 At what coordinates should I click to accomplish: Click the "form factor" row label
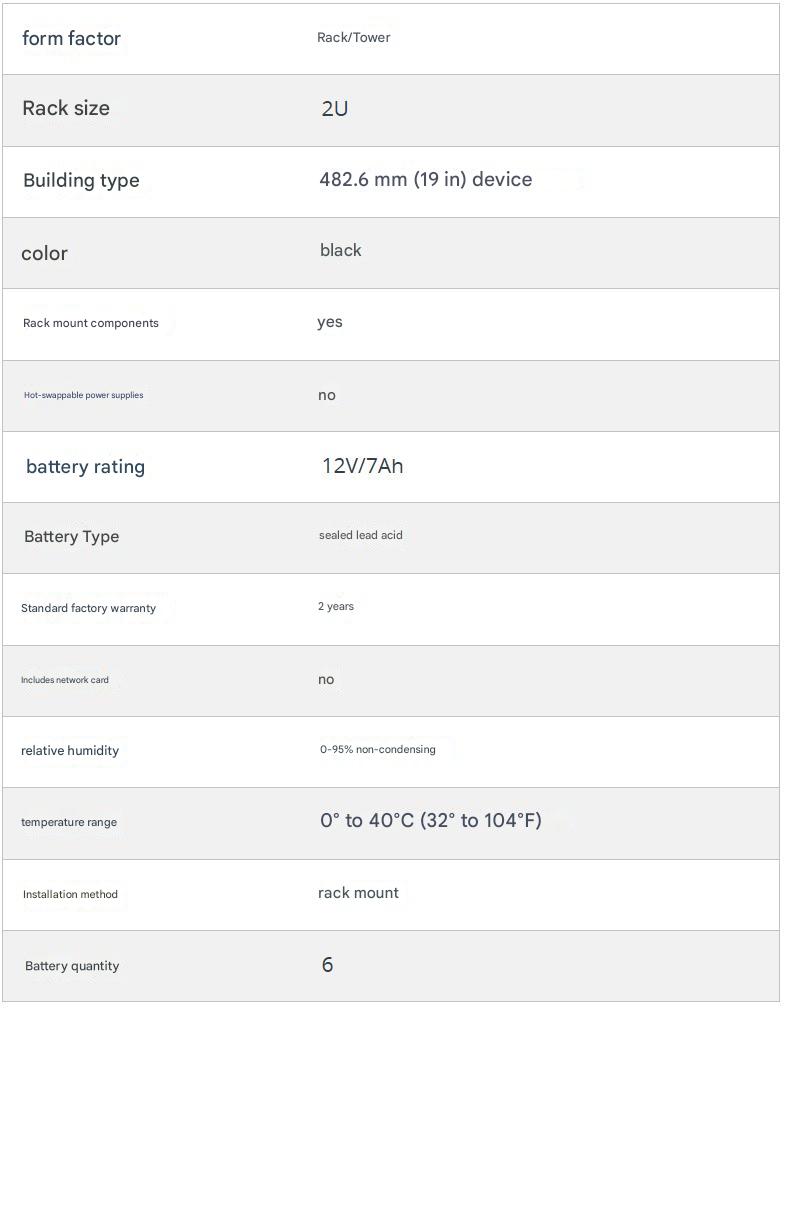click(71, 39)
